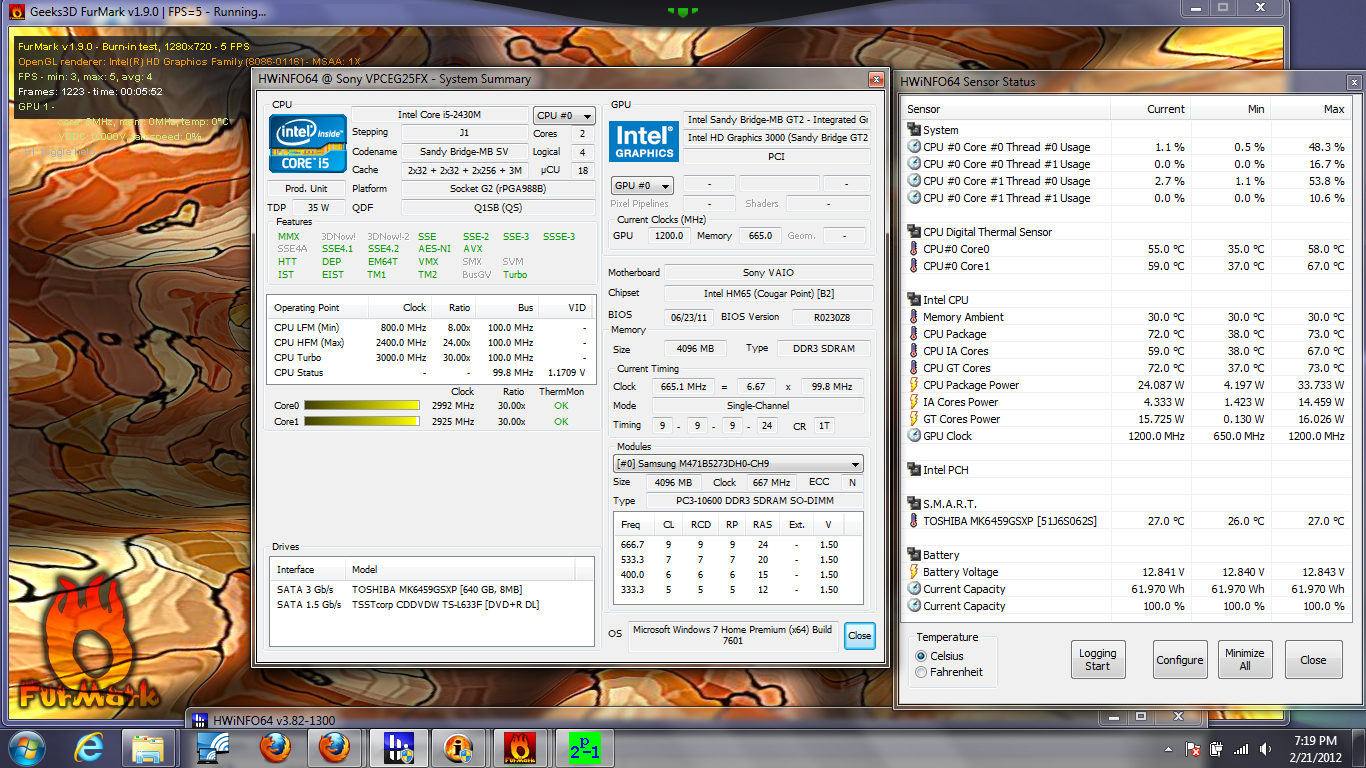The width and height of the screenshot is (1366, 768).
Task: Select the Battery Voltage sensor row
Action: tap(1127, 572)
